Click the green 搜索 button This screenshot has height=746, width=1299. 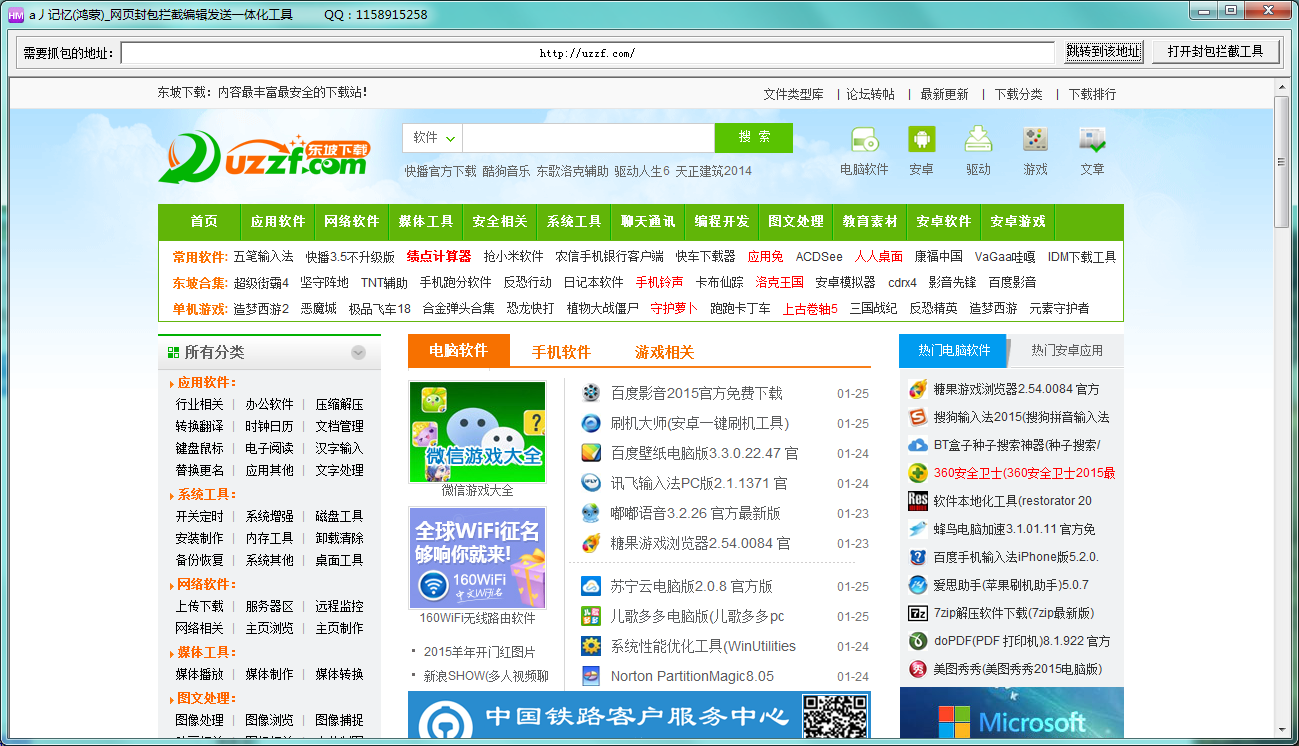pyautogui.click(x=754, y=138)
